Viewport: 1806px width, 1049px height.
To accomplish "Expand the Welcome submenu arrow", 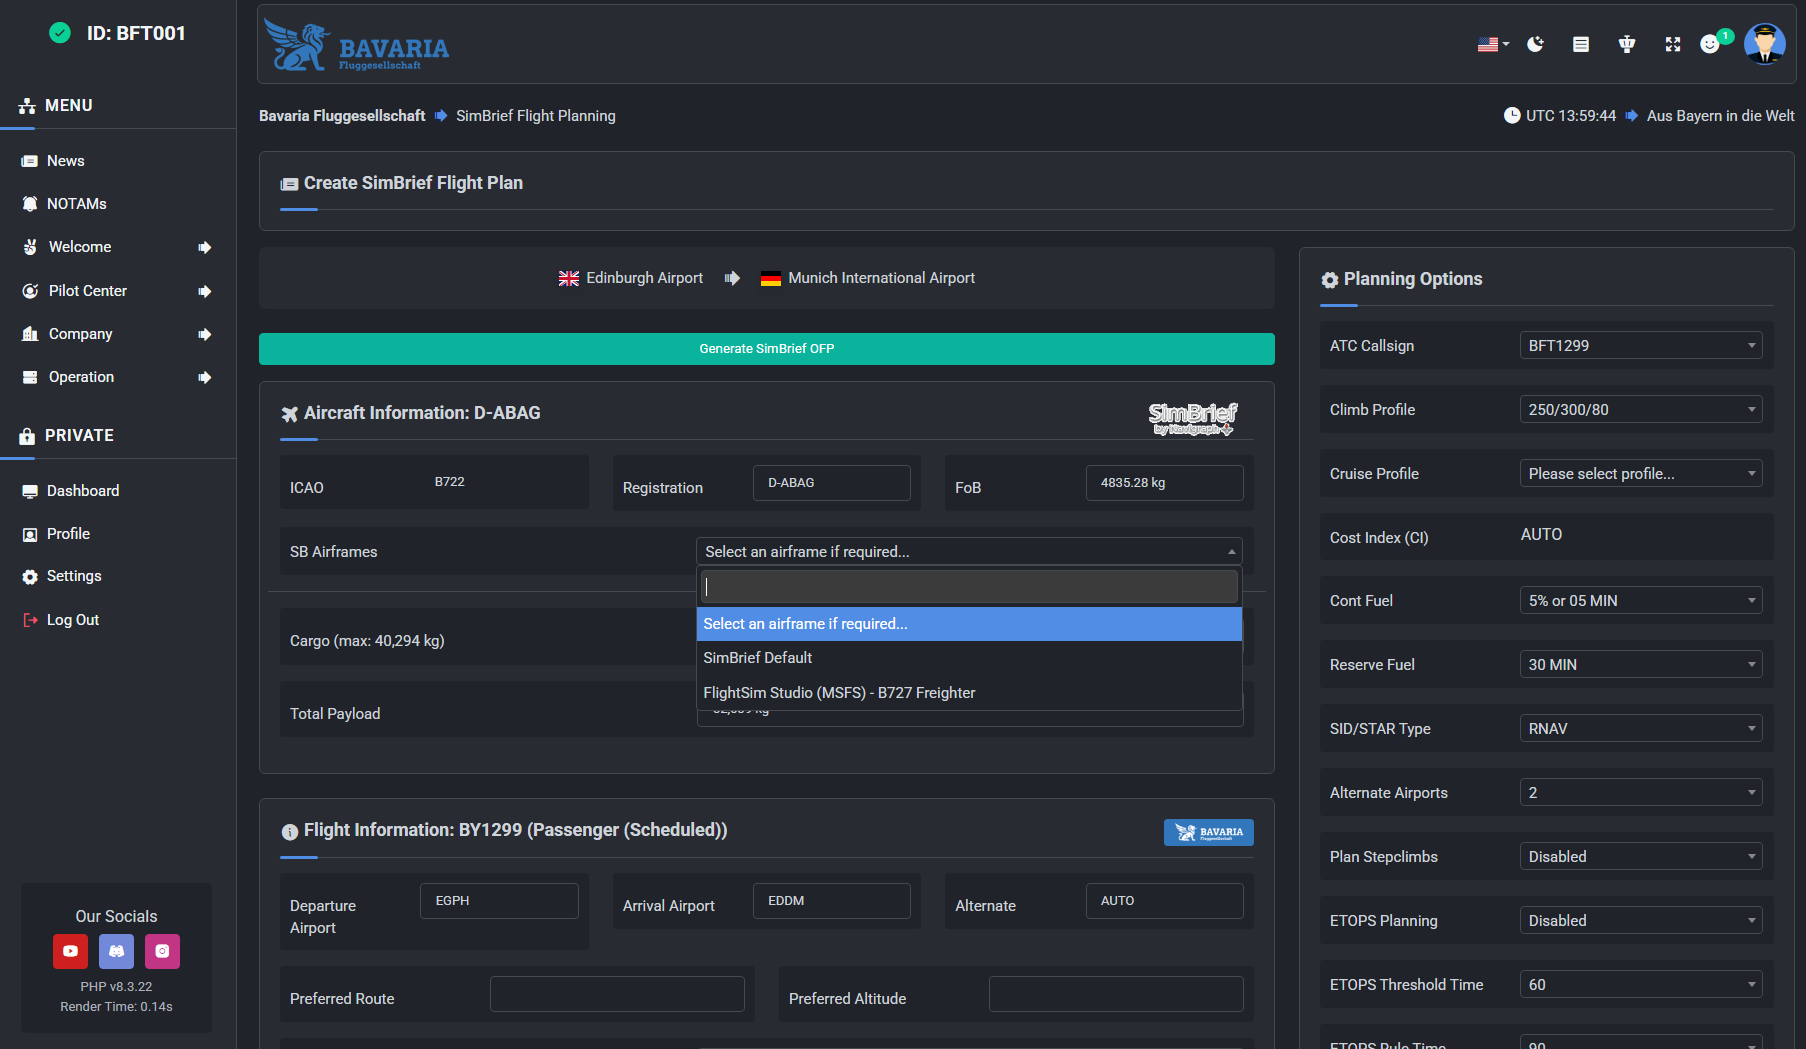I will pyautogui.click(x=205, y=248).
